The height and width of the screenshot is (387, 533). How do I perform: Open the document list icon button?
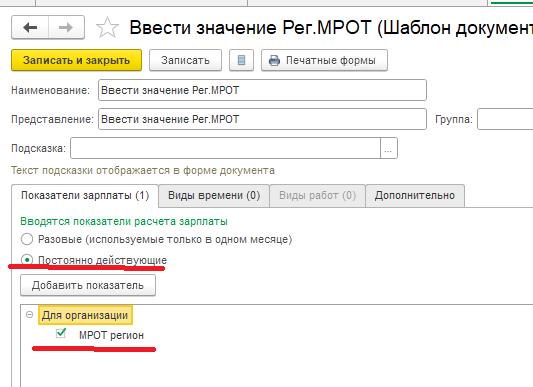pos(241,60)
